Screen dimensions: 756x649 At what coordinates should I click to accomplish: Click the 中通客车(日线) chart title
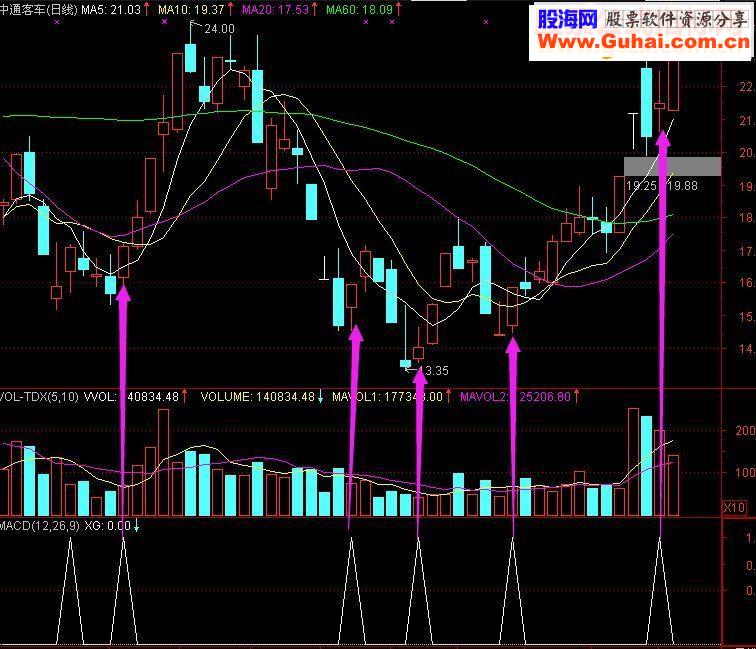(x=39, y=9)
